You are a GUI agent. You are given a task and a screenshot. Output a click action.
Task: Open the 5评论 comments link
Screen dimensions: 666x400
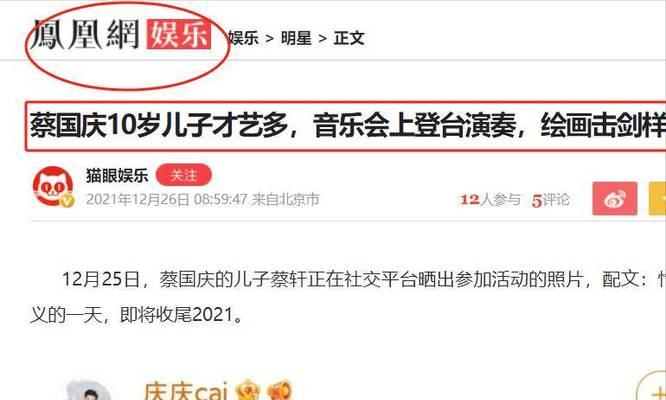[550, 200]
